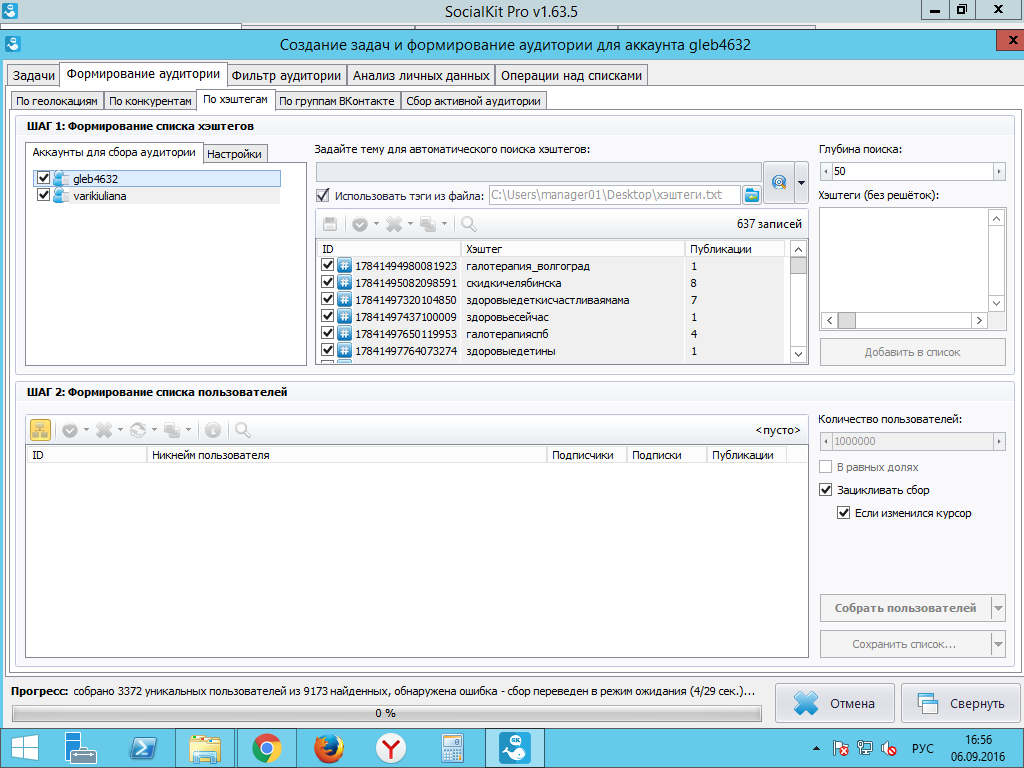The width and height of the screenshot is (1024, 768).
Task: Click the copy icon in the hashtag list toolbar
Action: click(x=428, y=224)
